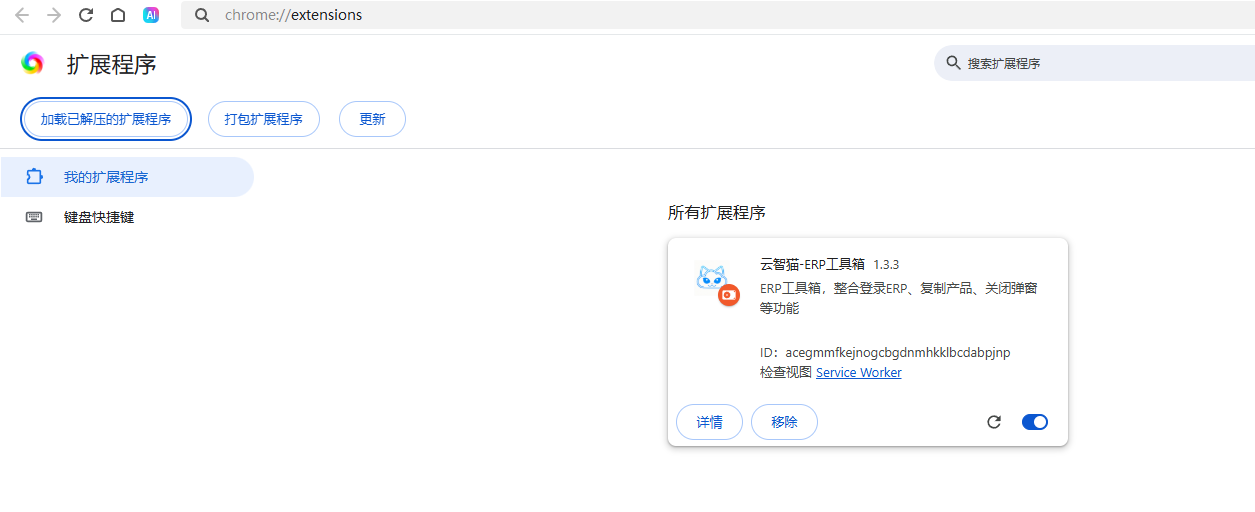Click the 更新 button
The image size is (1255, 512).
[372, 119]
